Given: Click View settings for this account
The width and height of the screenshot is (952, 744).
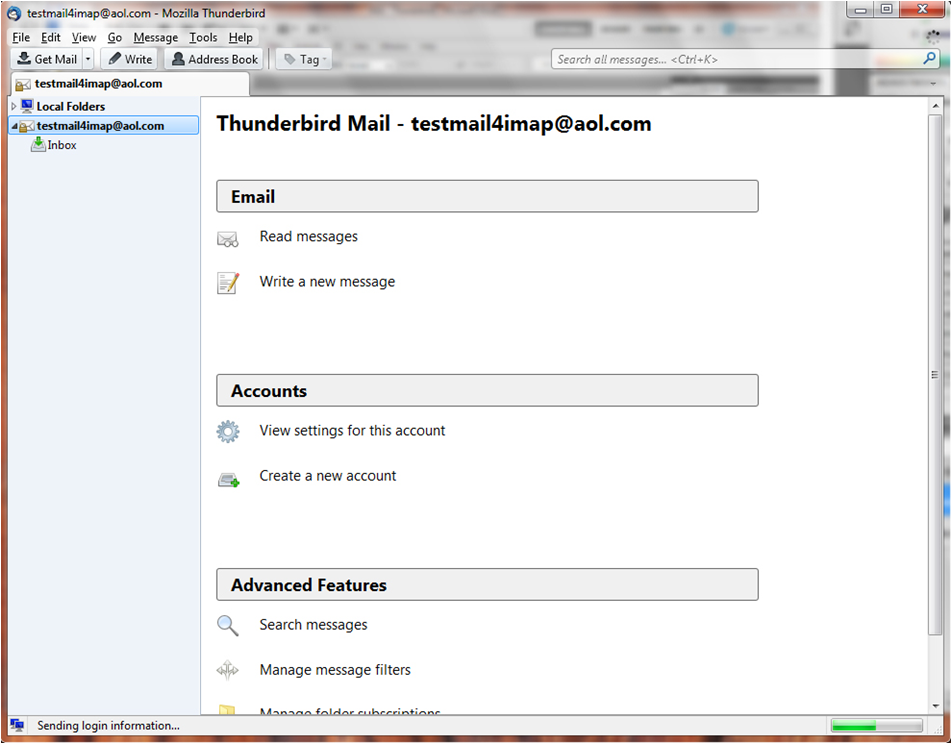Looking at the screenshot, I should 352,431.
